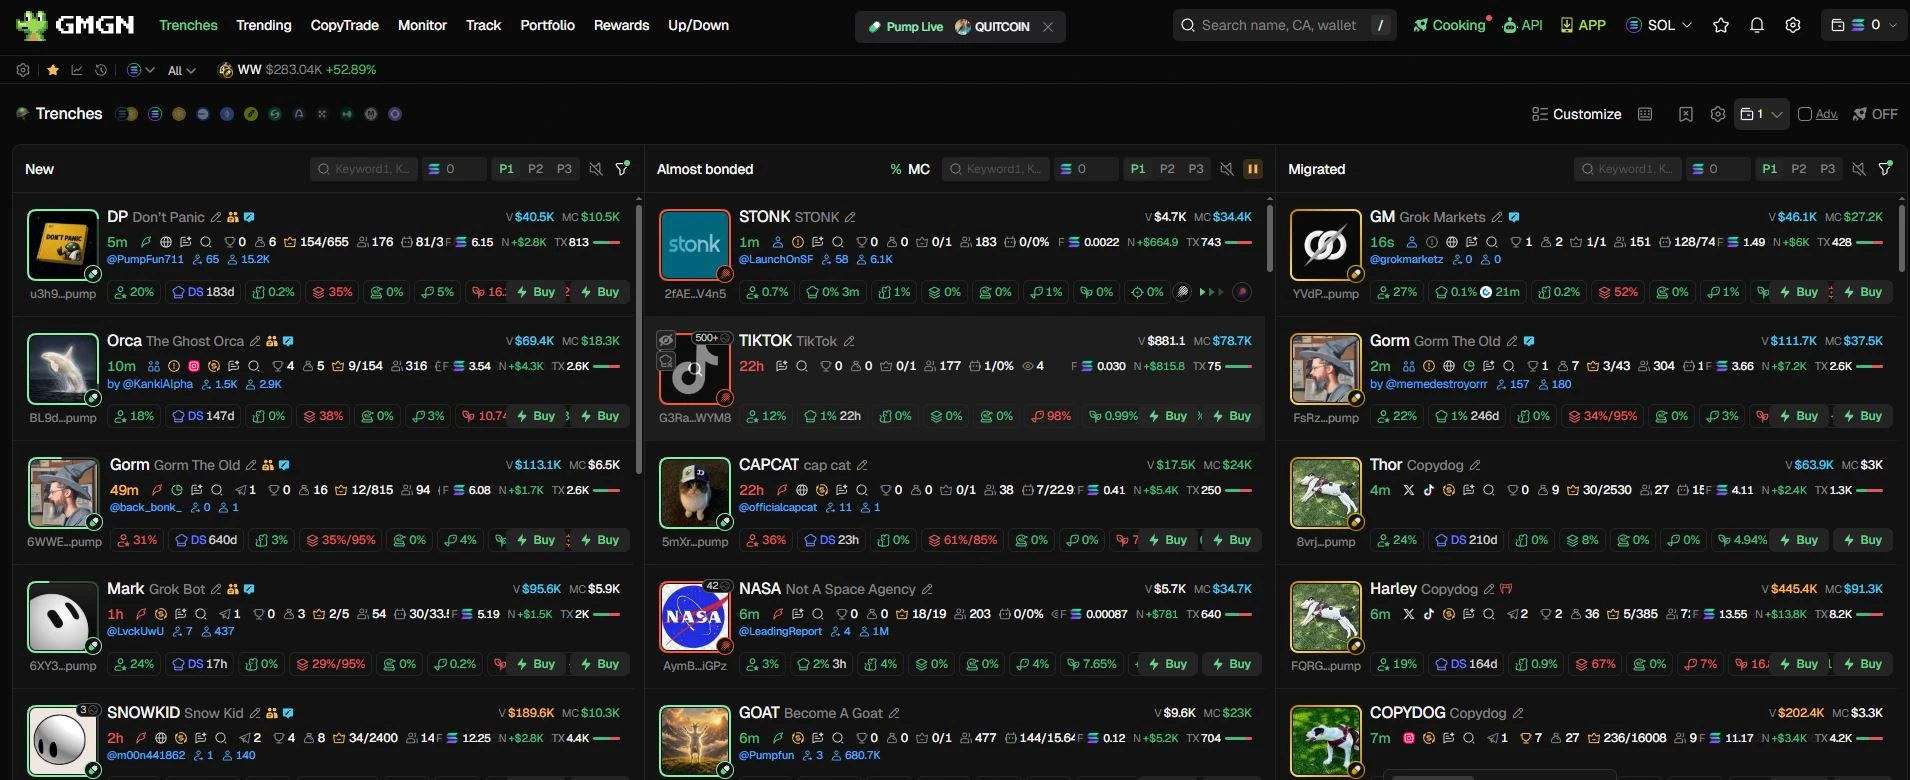Open the All filter dropdown
This screenshot has width=1910, height=780.
coord(181,70)
